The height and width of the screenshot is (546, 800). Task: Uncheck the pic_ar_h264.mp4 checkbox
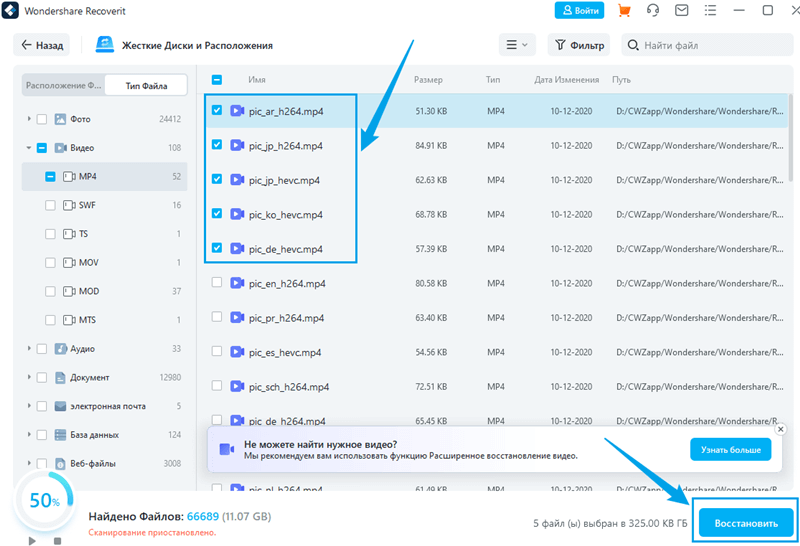click(217, 111)
